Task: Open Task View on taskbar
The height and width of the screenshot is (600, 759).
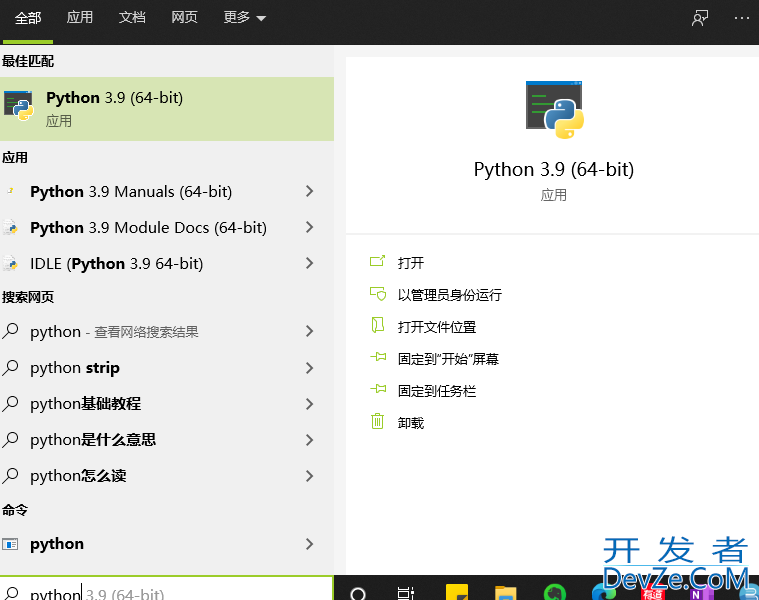Action: click(406, 593)
